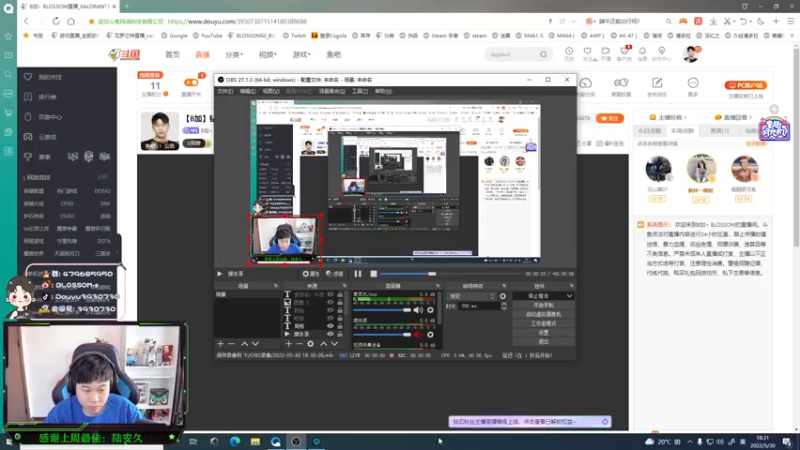Screen dimensions: 800x450
Task: Toggle visibility of image source row
Action: [330, 303]
